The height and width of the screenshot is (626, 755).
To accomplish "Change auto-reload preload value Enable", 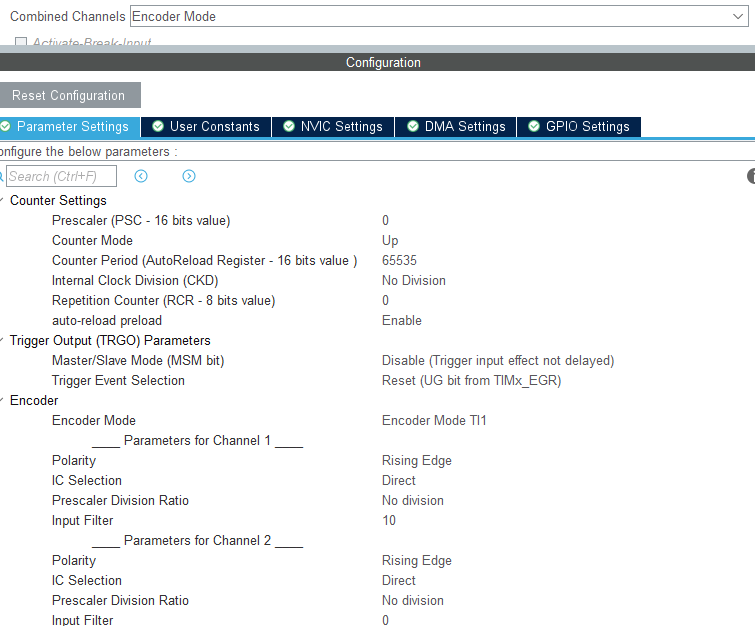I will pos(402,321).
